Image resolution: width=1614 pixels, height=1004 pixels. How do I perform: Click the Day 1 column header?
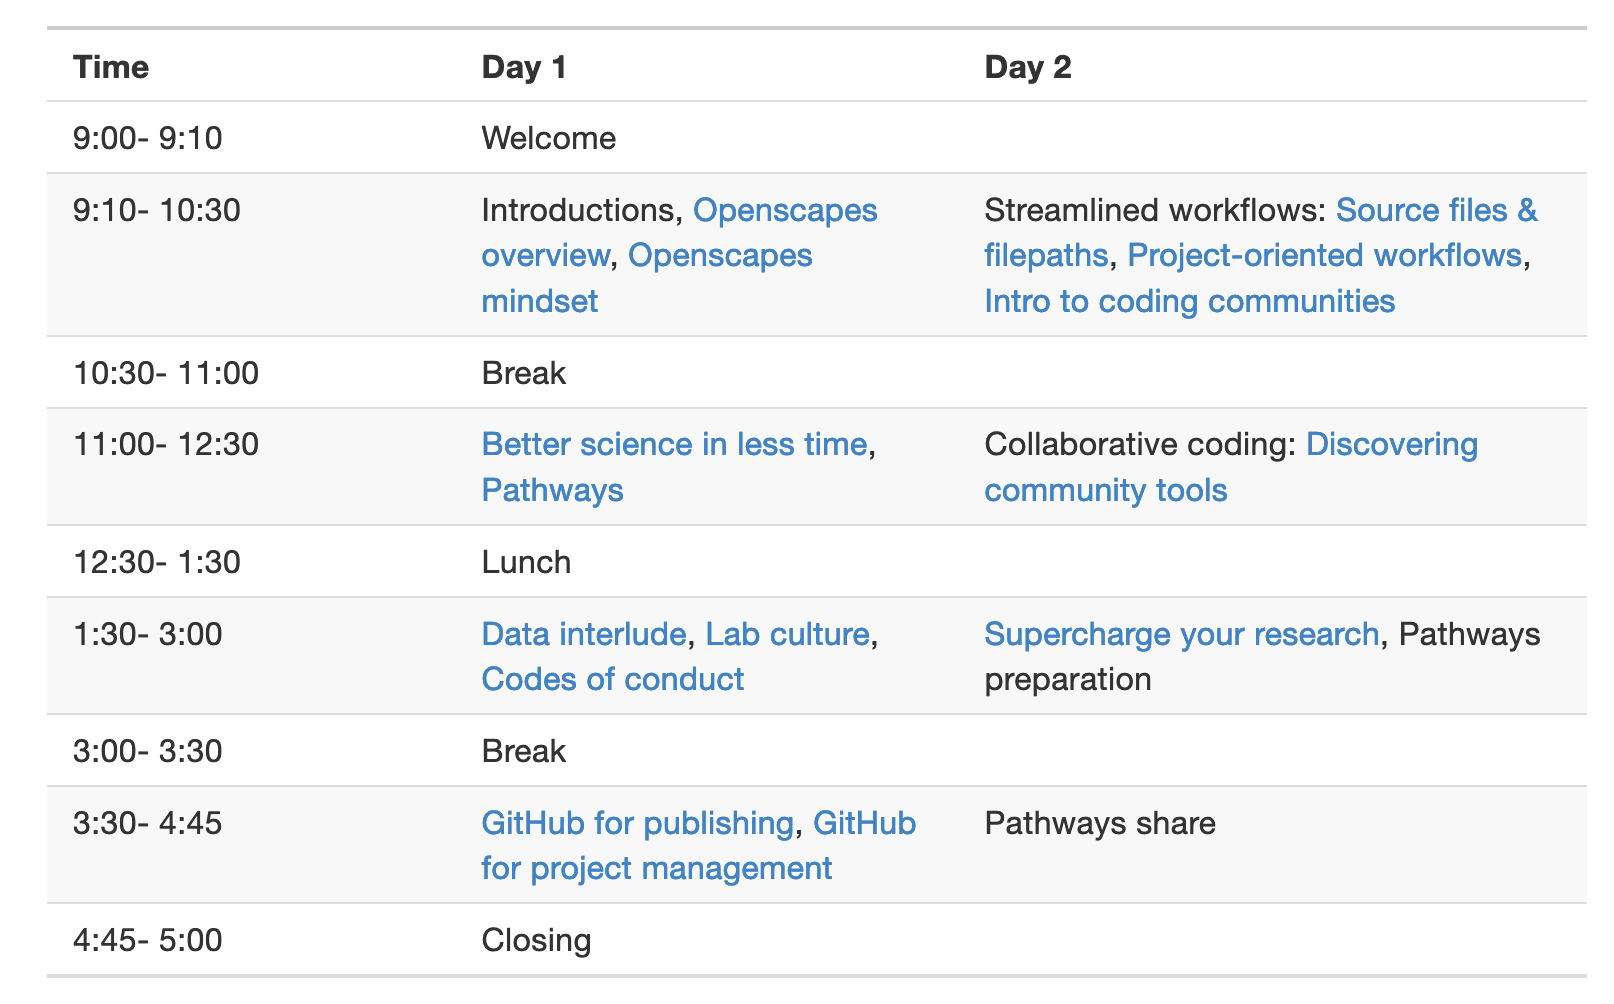(524, 67)
